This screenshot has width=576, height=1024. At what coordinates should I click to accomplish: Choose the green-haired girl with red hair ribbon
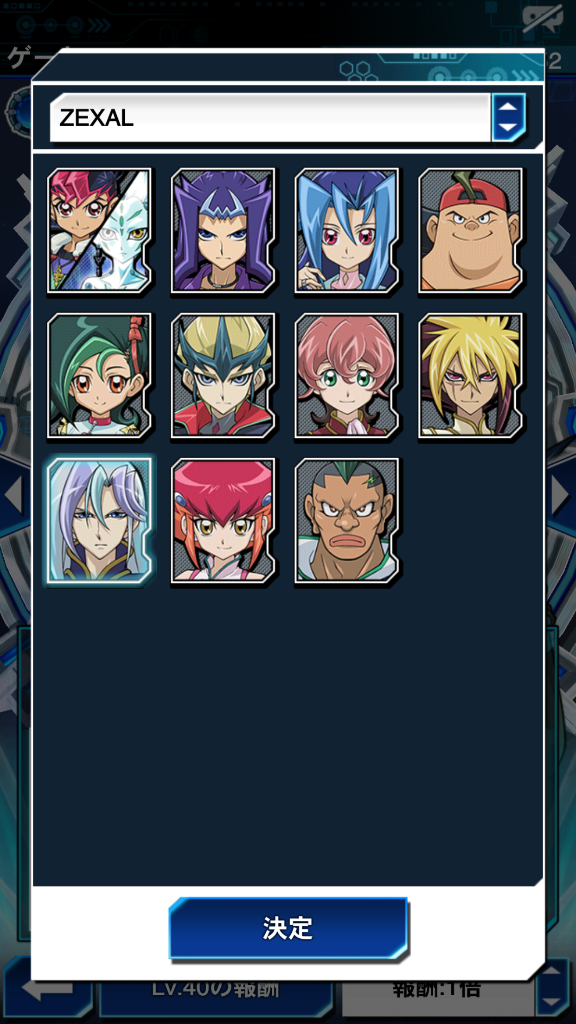pos(100,375)
